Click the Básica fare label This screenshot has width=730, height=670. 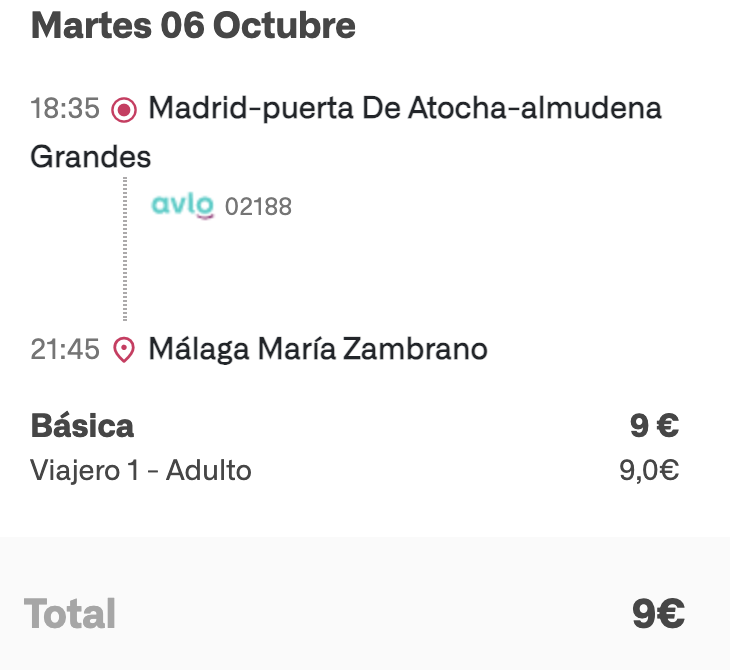pos(82,426)
